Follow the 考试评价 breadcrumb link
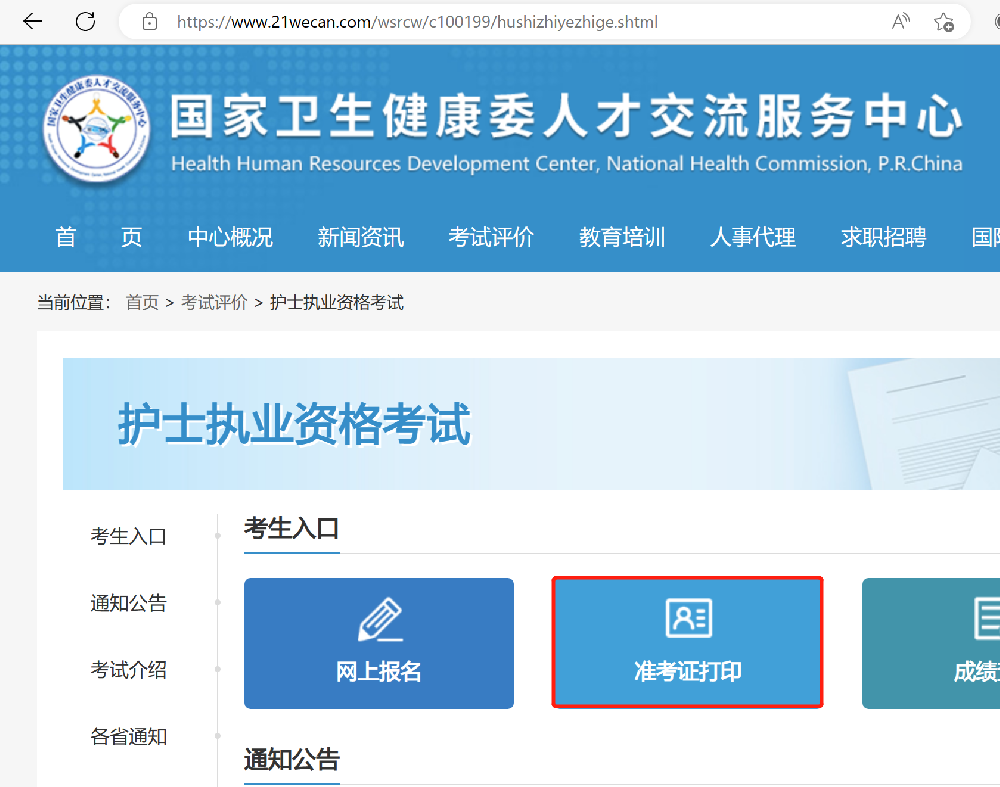 (x=214, y=302)
